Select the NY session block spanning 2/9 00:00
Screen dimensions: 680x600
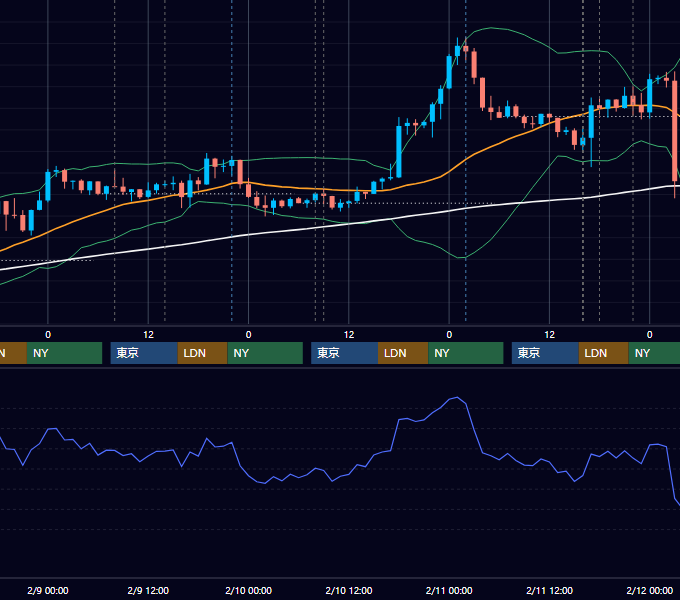point(64,353)
